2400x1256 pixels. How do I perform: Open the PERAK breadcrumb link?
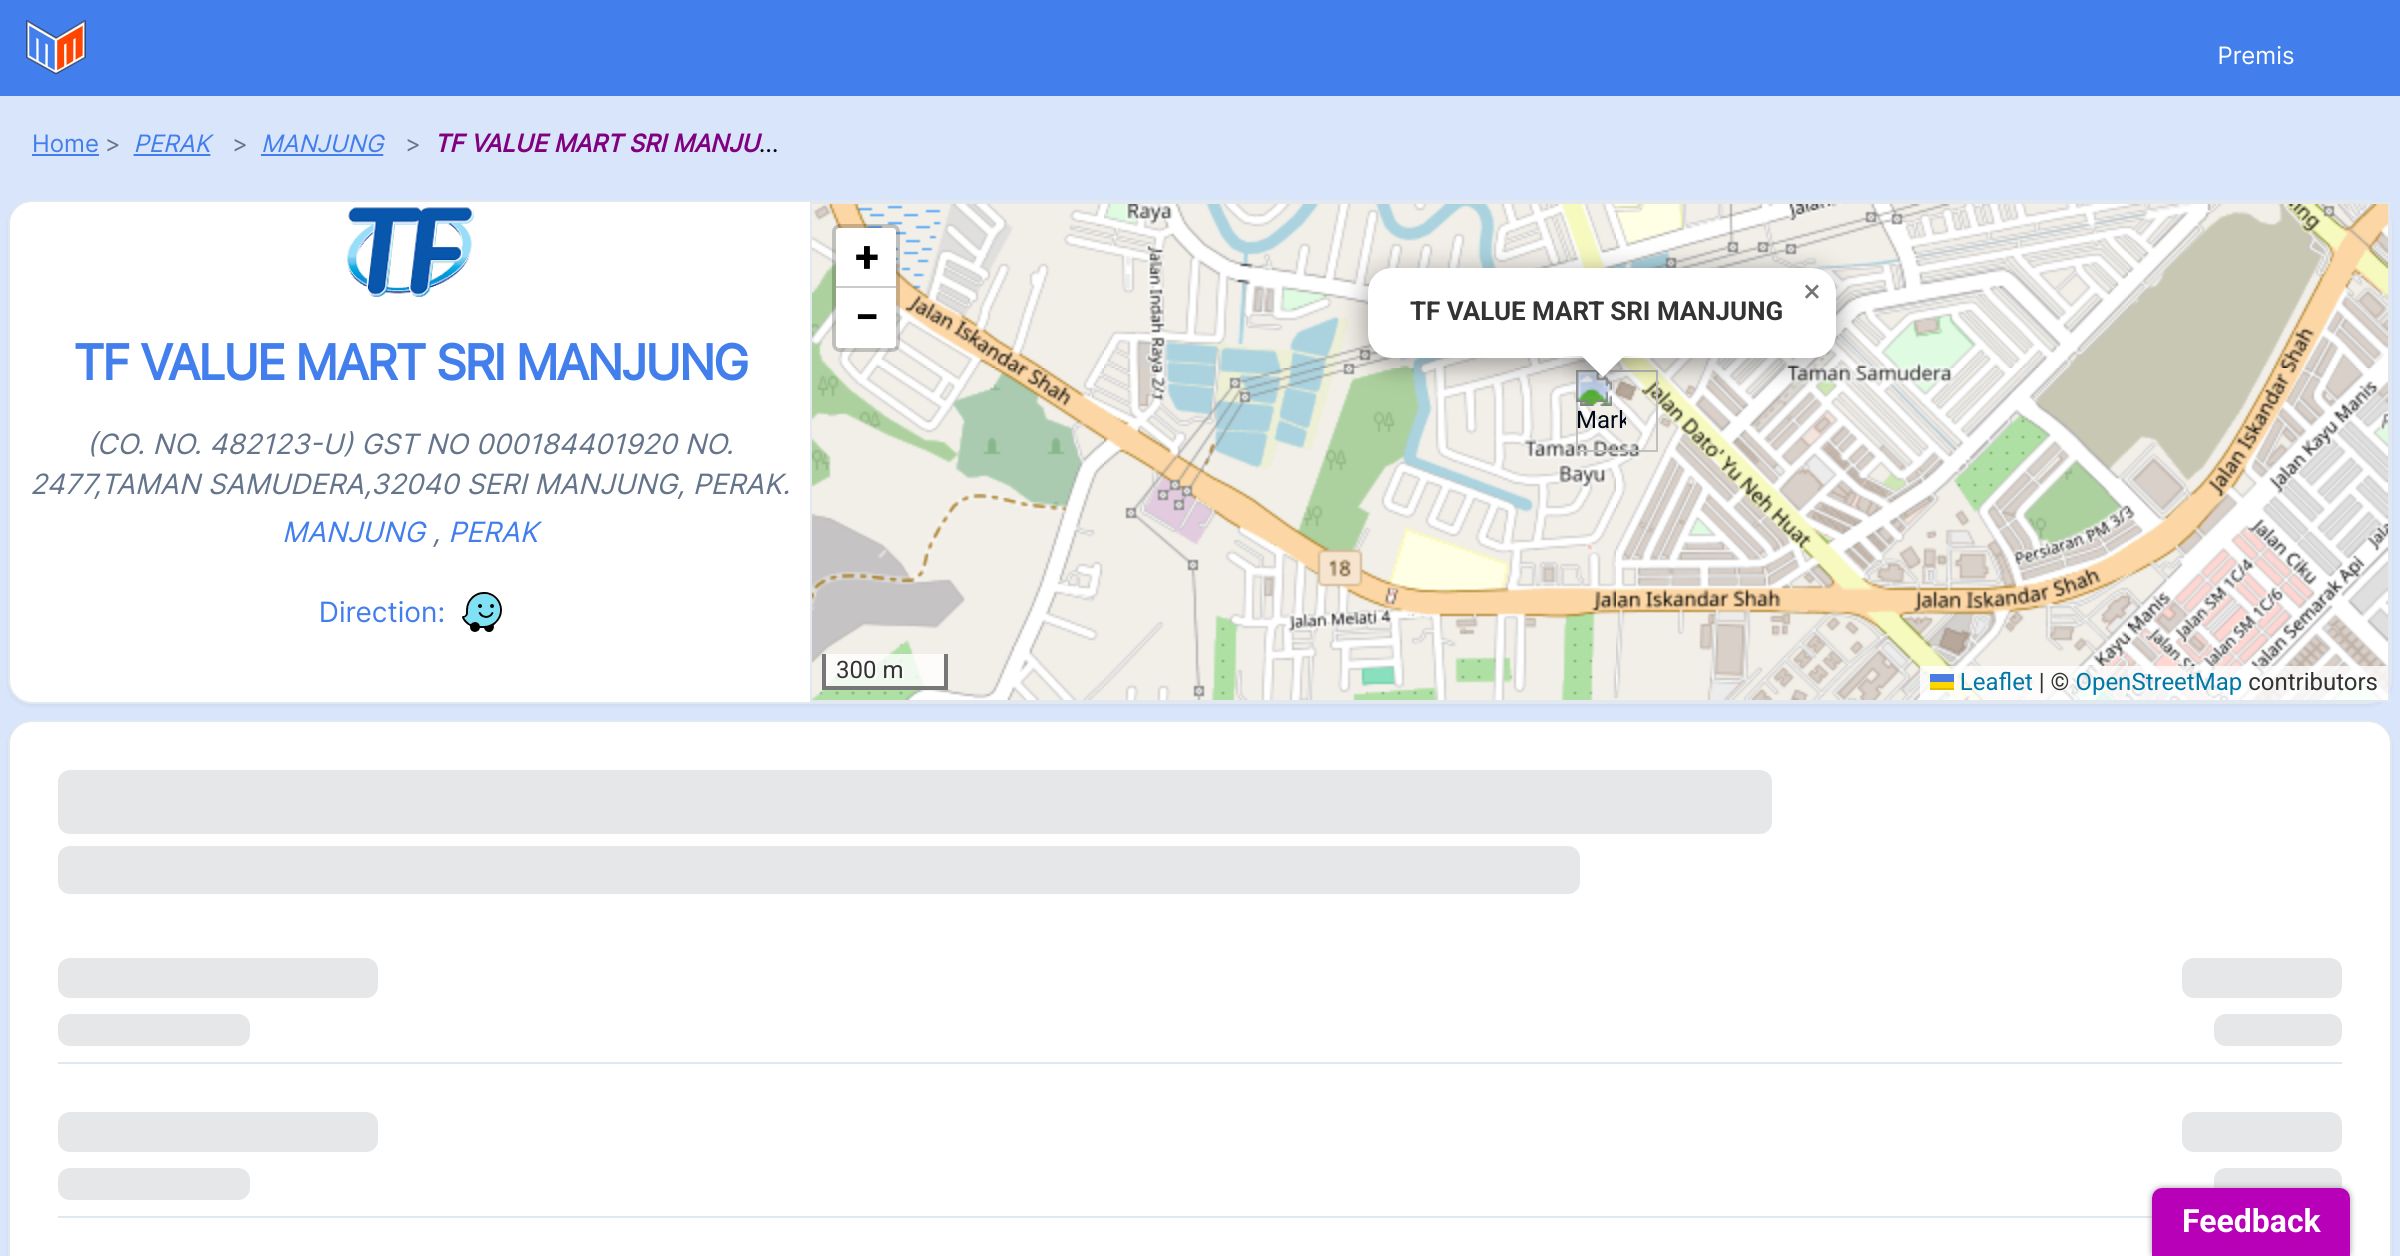(x=172, y=144)
